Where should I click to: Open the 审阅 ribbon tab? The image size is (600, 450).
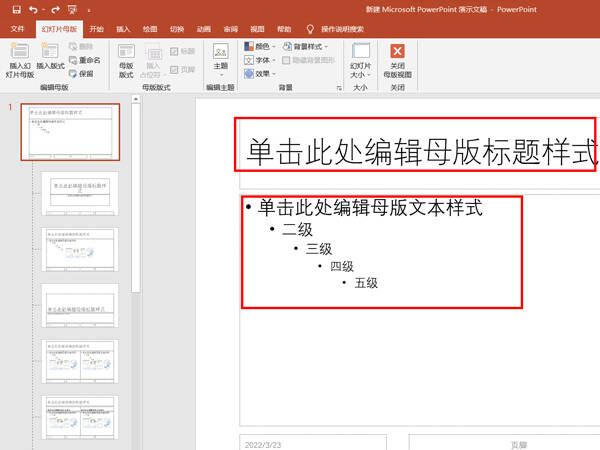point(230,29)
